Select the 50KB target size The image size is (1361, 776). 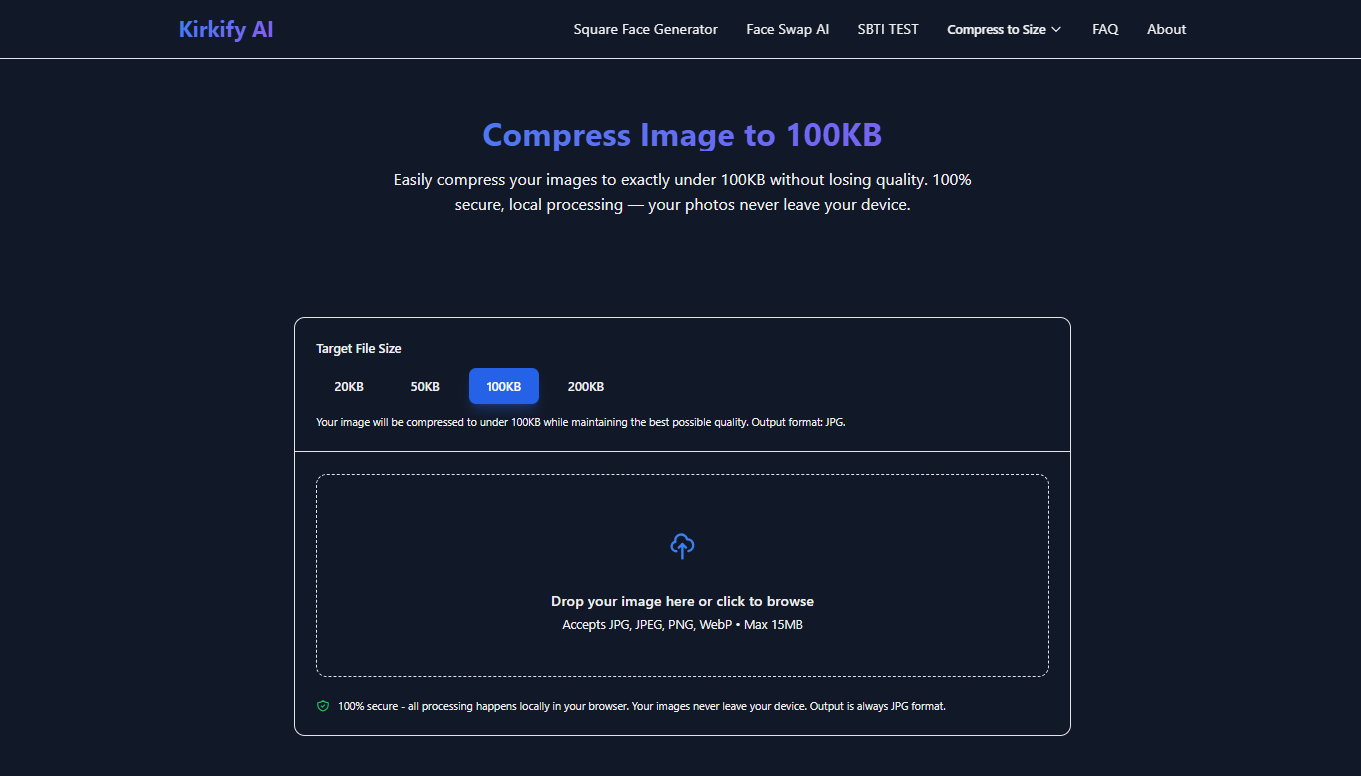pos(425,386)
